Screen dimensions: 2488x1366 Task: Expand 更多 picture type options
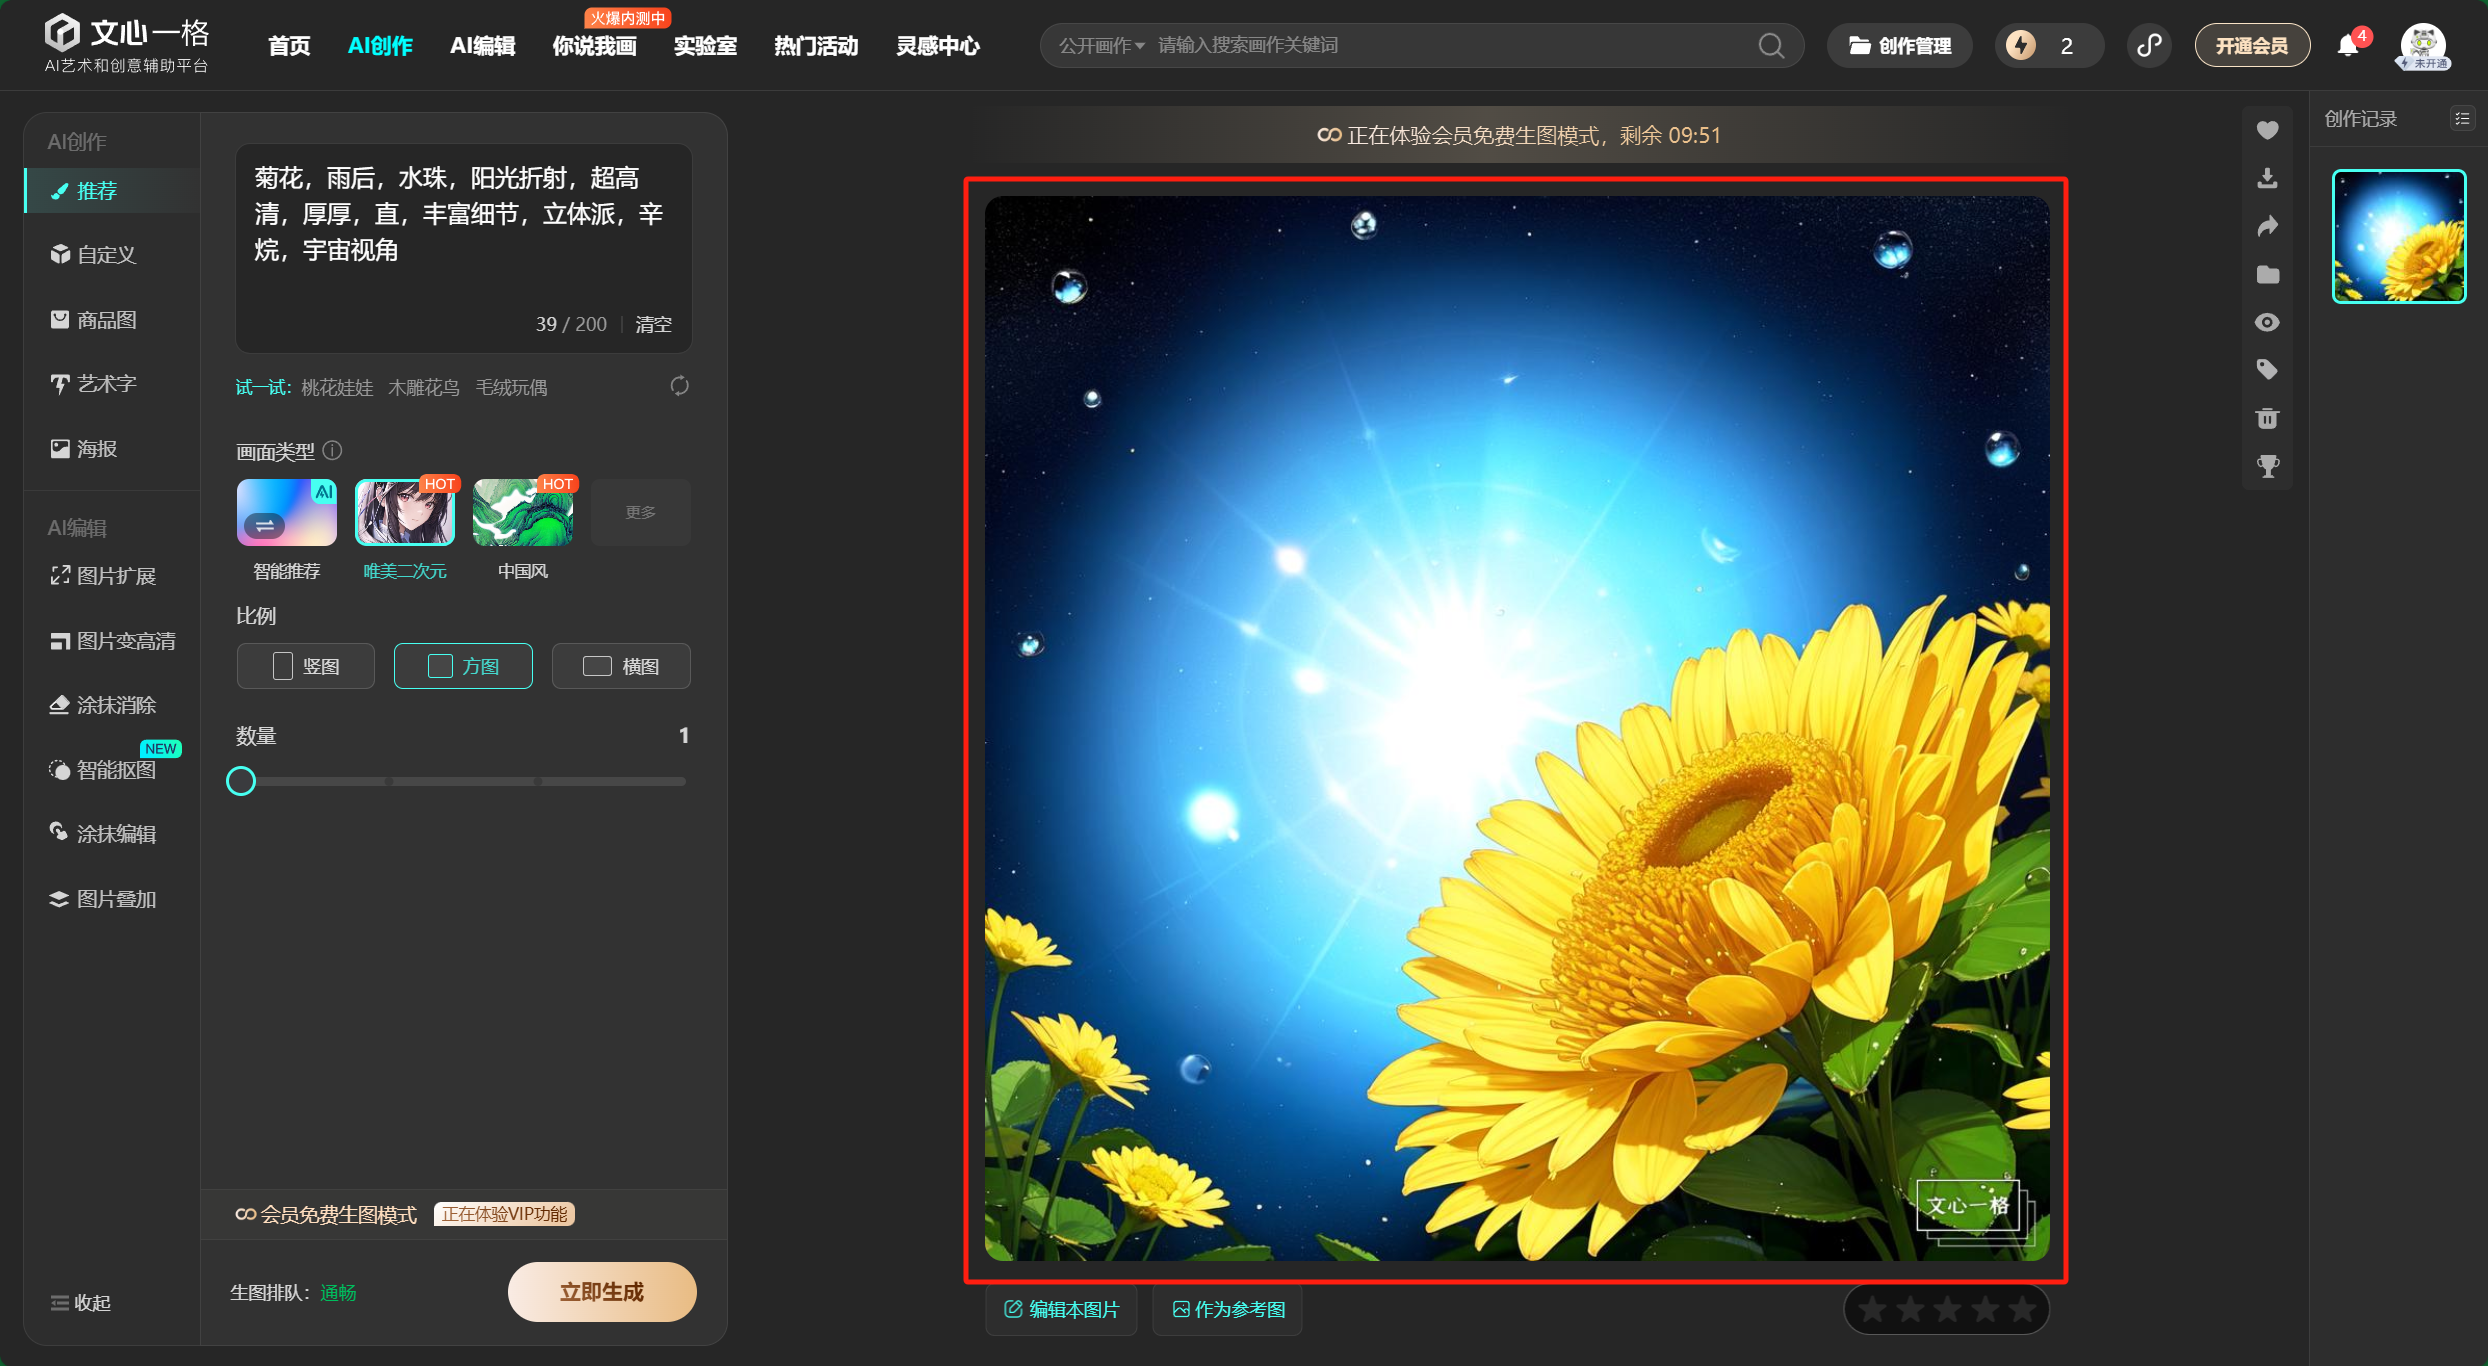click(640, 512)
